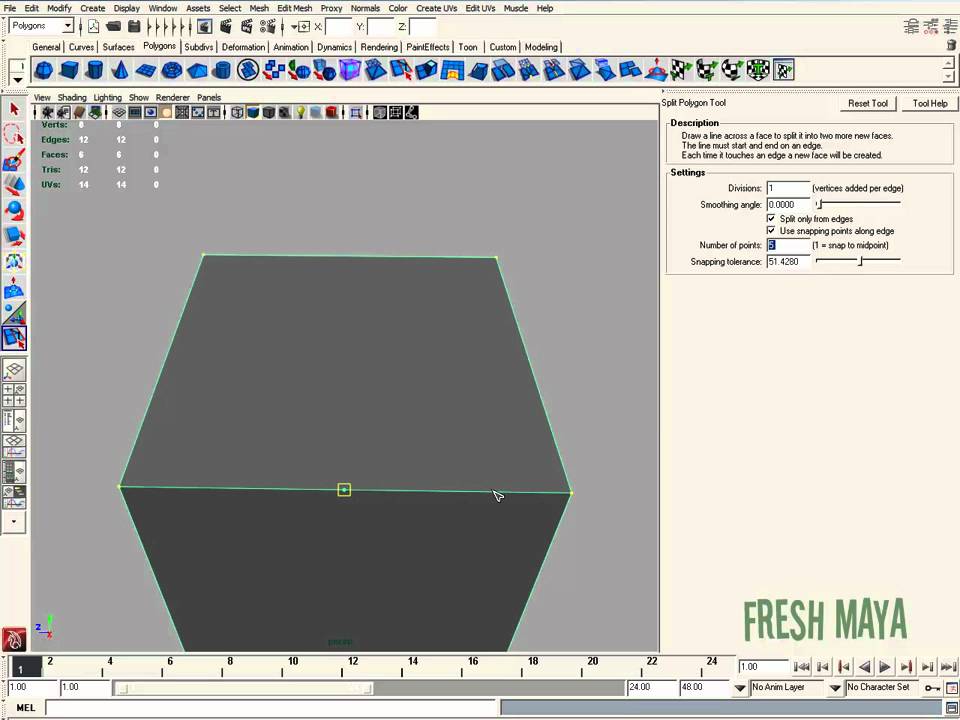Open the input field mode dropdown arrow

(x=294, y=26)
